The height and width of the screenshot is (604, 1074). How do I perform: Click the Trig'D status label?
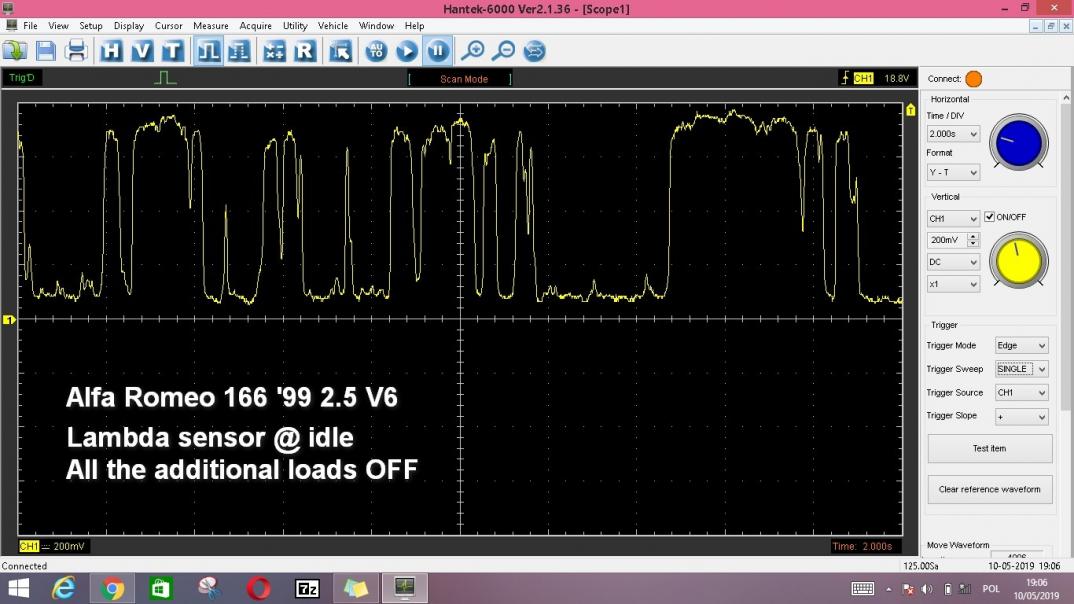[x=22, y=77]
